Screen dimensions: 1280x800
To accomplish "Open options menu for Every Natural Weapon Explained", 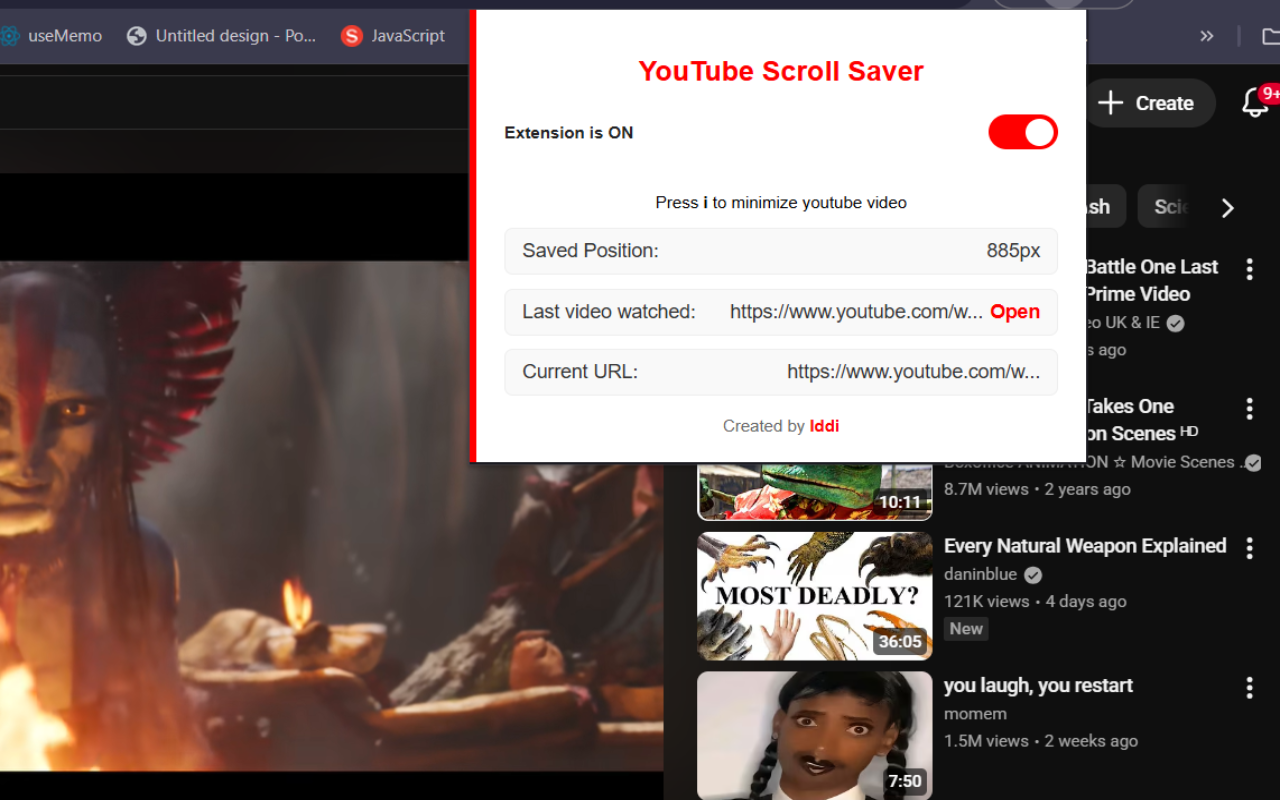I will tap(1249, 548).
